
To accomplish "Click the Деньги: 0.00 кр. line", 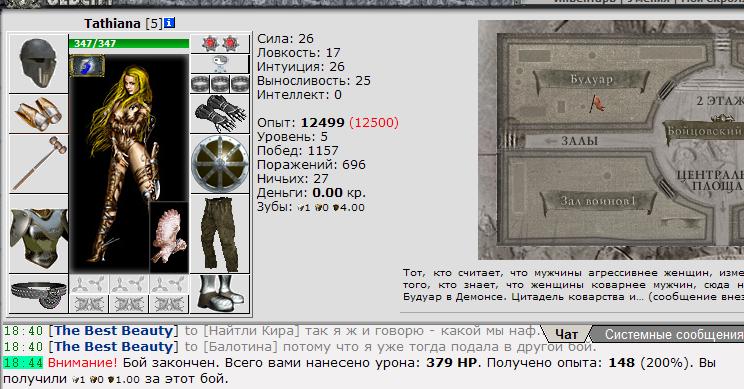I will coord(311,193).
